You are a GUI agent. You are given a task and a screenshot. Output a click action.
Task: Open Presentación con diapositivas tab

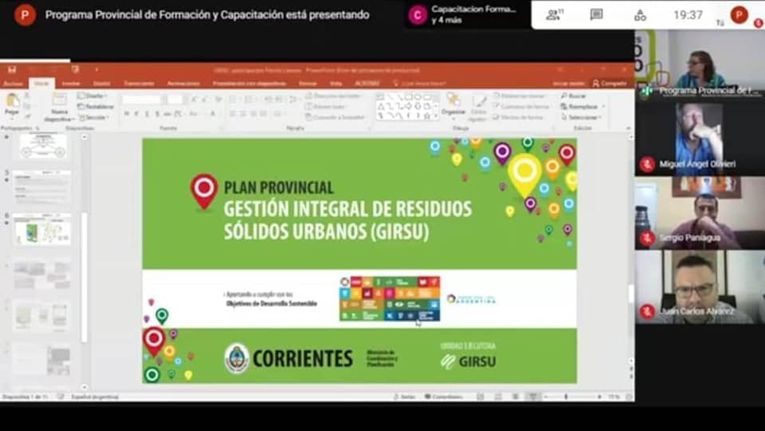pyautogui.click(x=249, y=83)
